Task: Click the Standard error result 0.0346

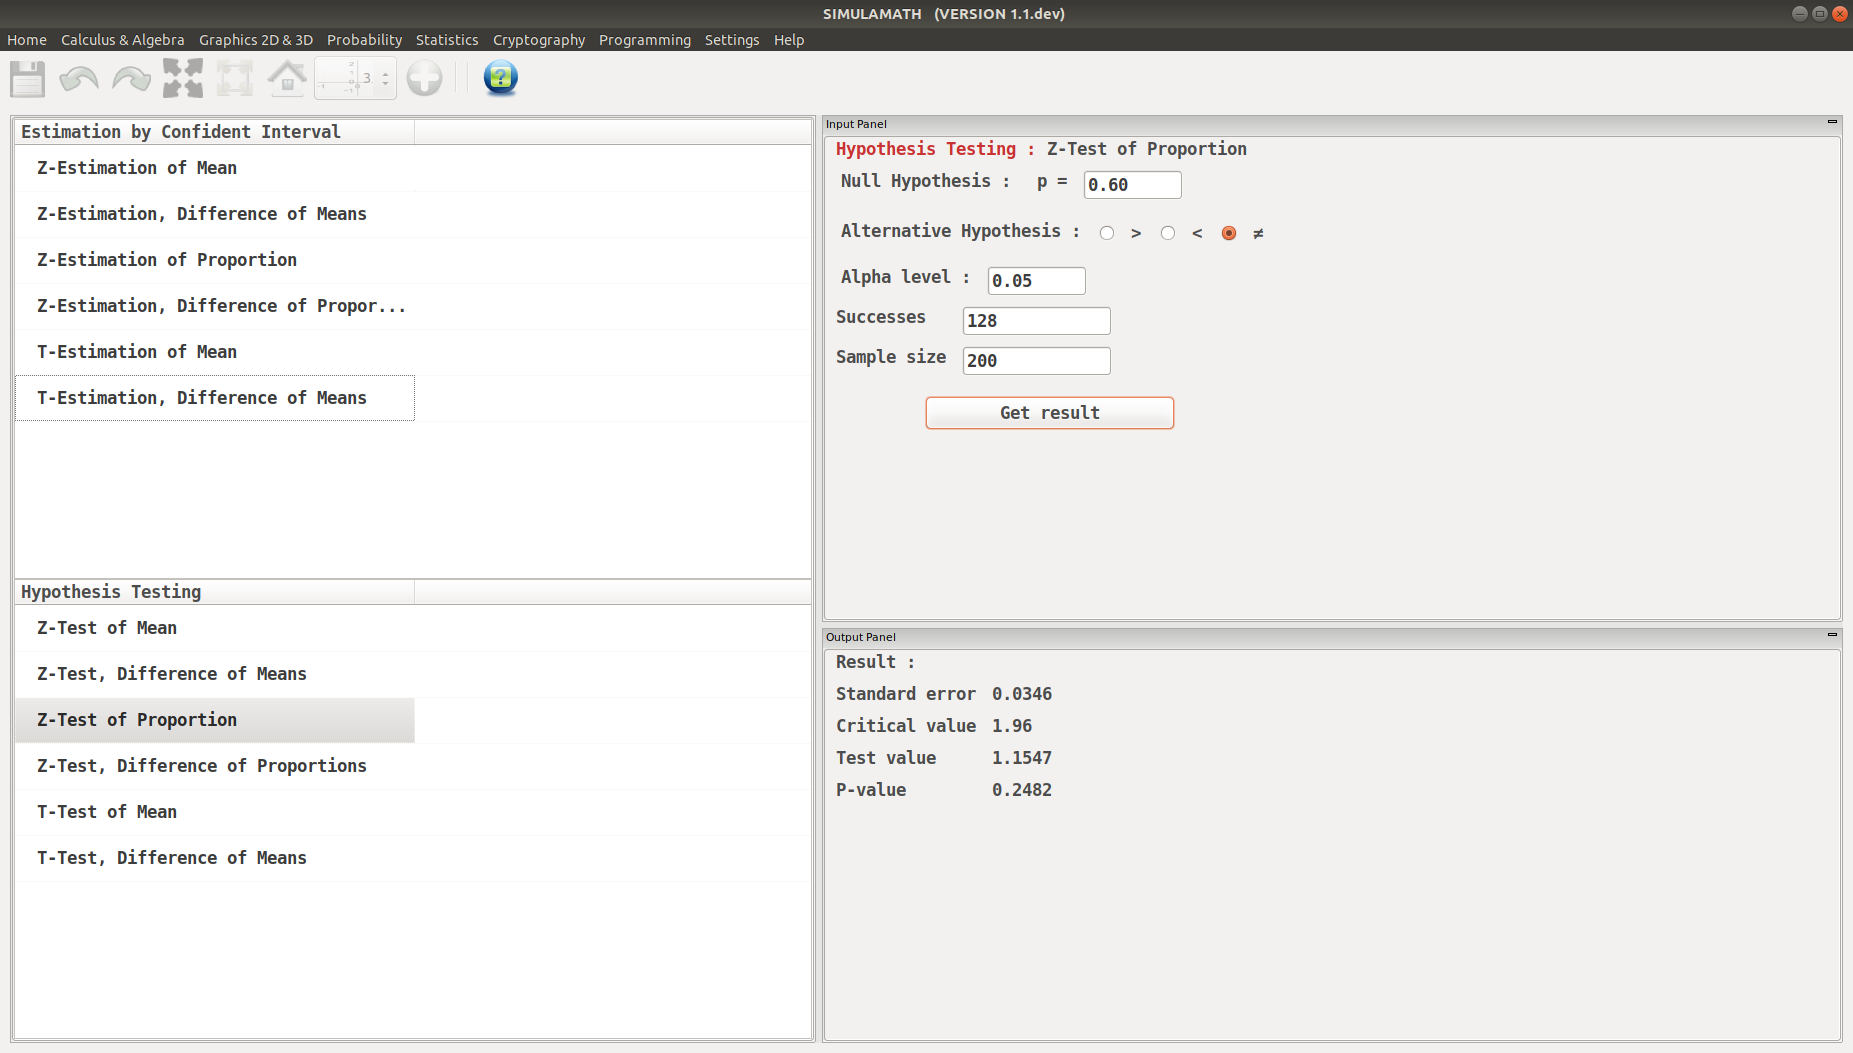Action: [1021, 694]
